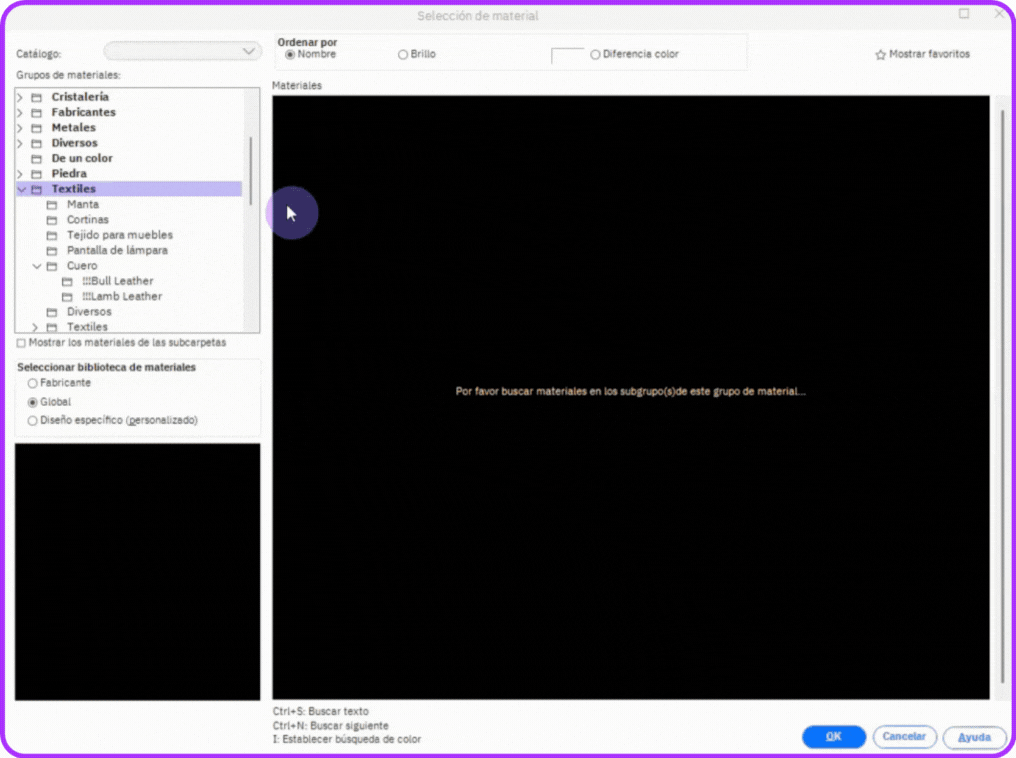Collapse the Cuero subgroup arrow
This screenshot has height=758, width=1016.
(37, 266)
